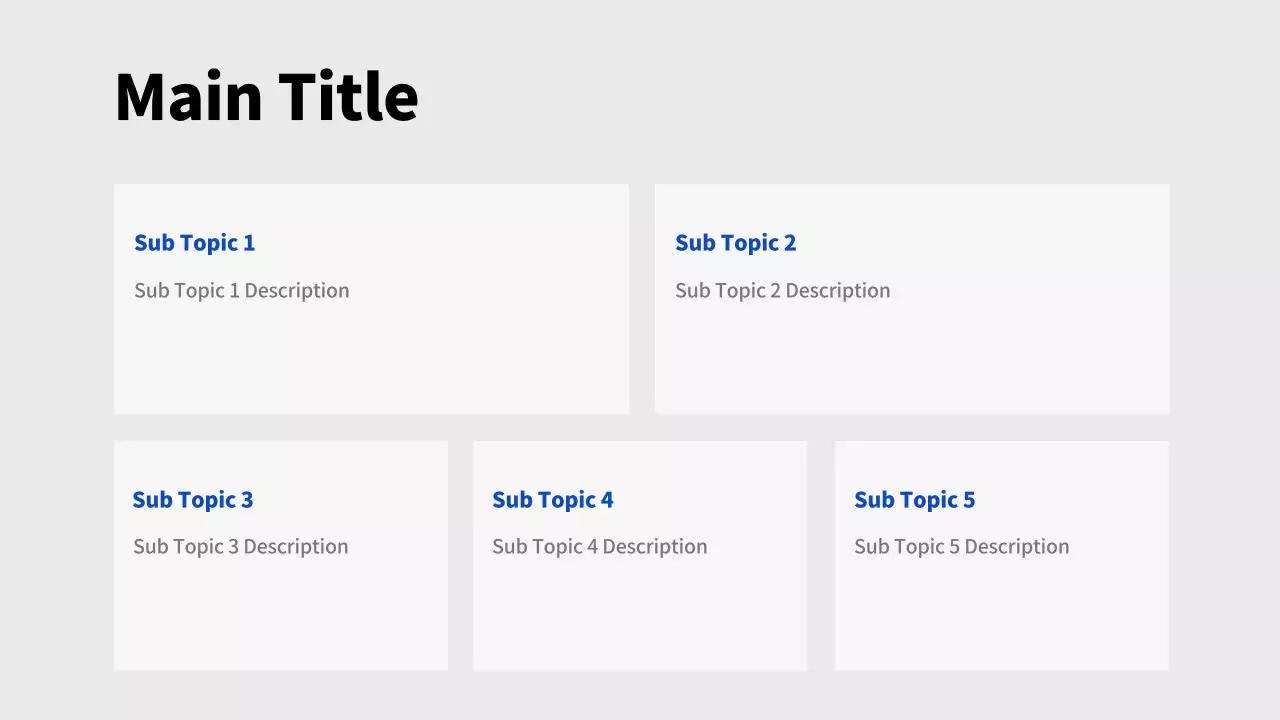
Task: Click the Main Title heading text
Action: tap(266, 97)
